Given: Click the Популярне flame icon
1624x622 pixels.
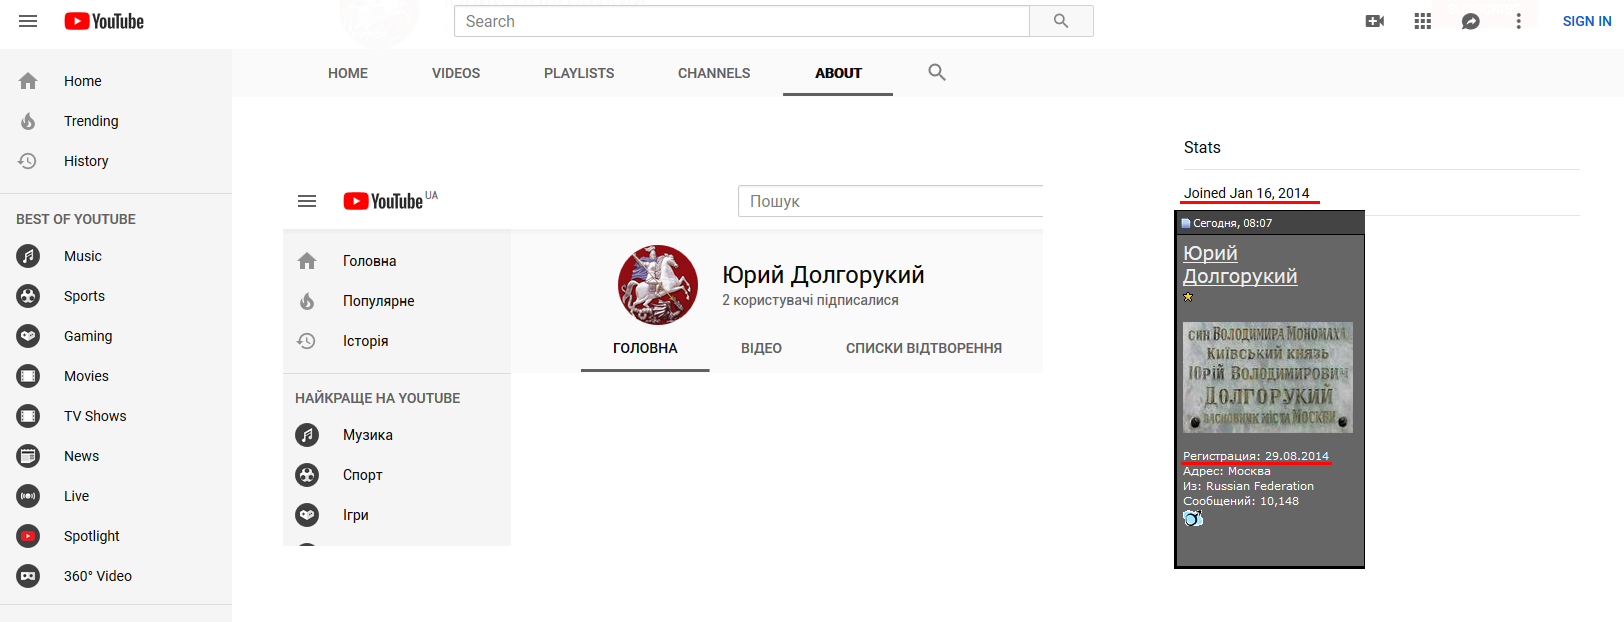Looking at the screenshot, I should click(307, 301).
